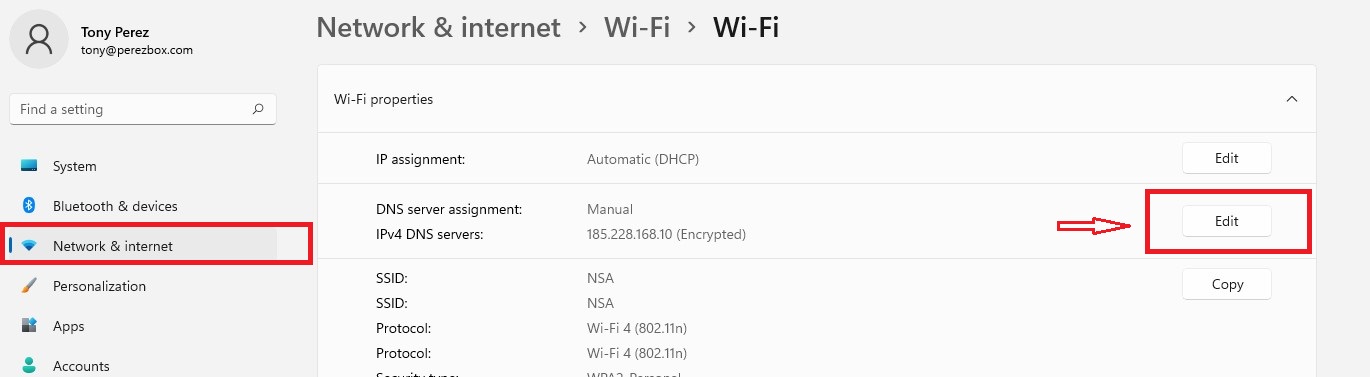Image resolution: width=1370 pixels, height=377 pixels.
Task: Focus the Find a setting field
Action: pyautogui.click(x=143, y=109)
